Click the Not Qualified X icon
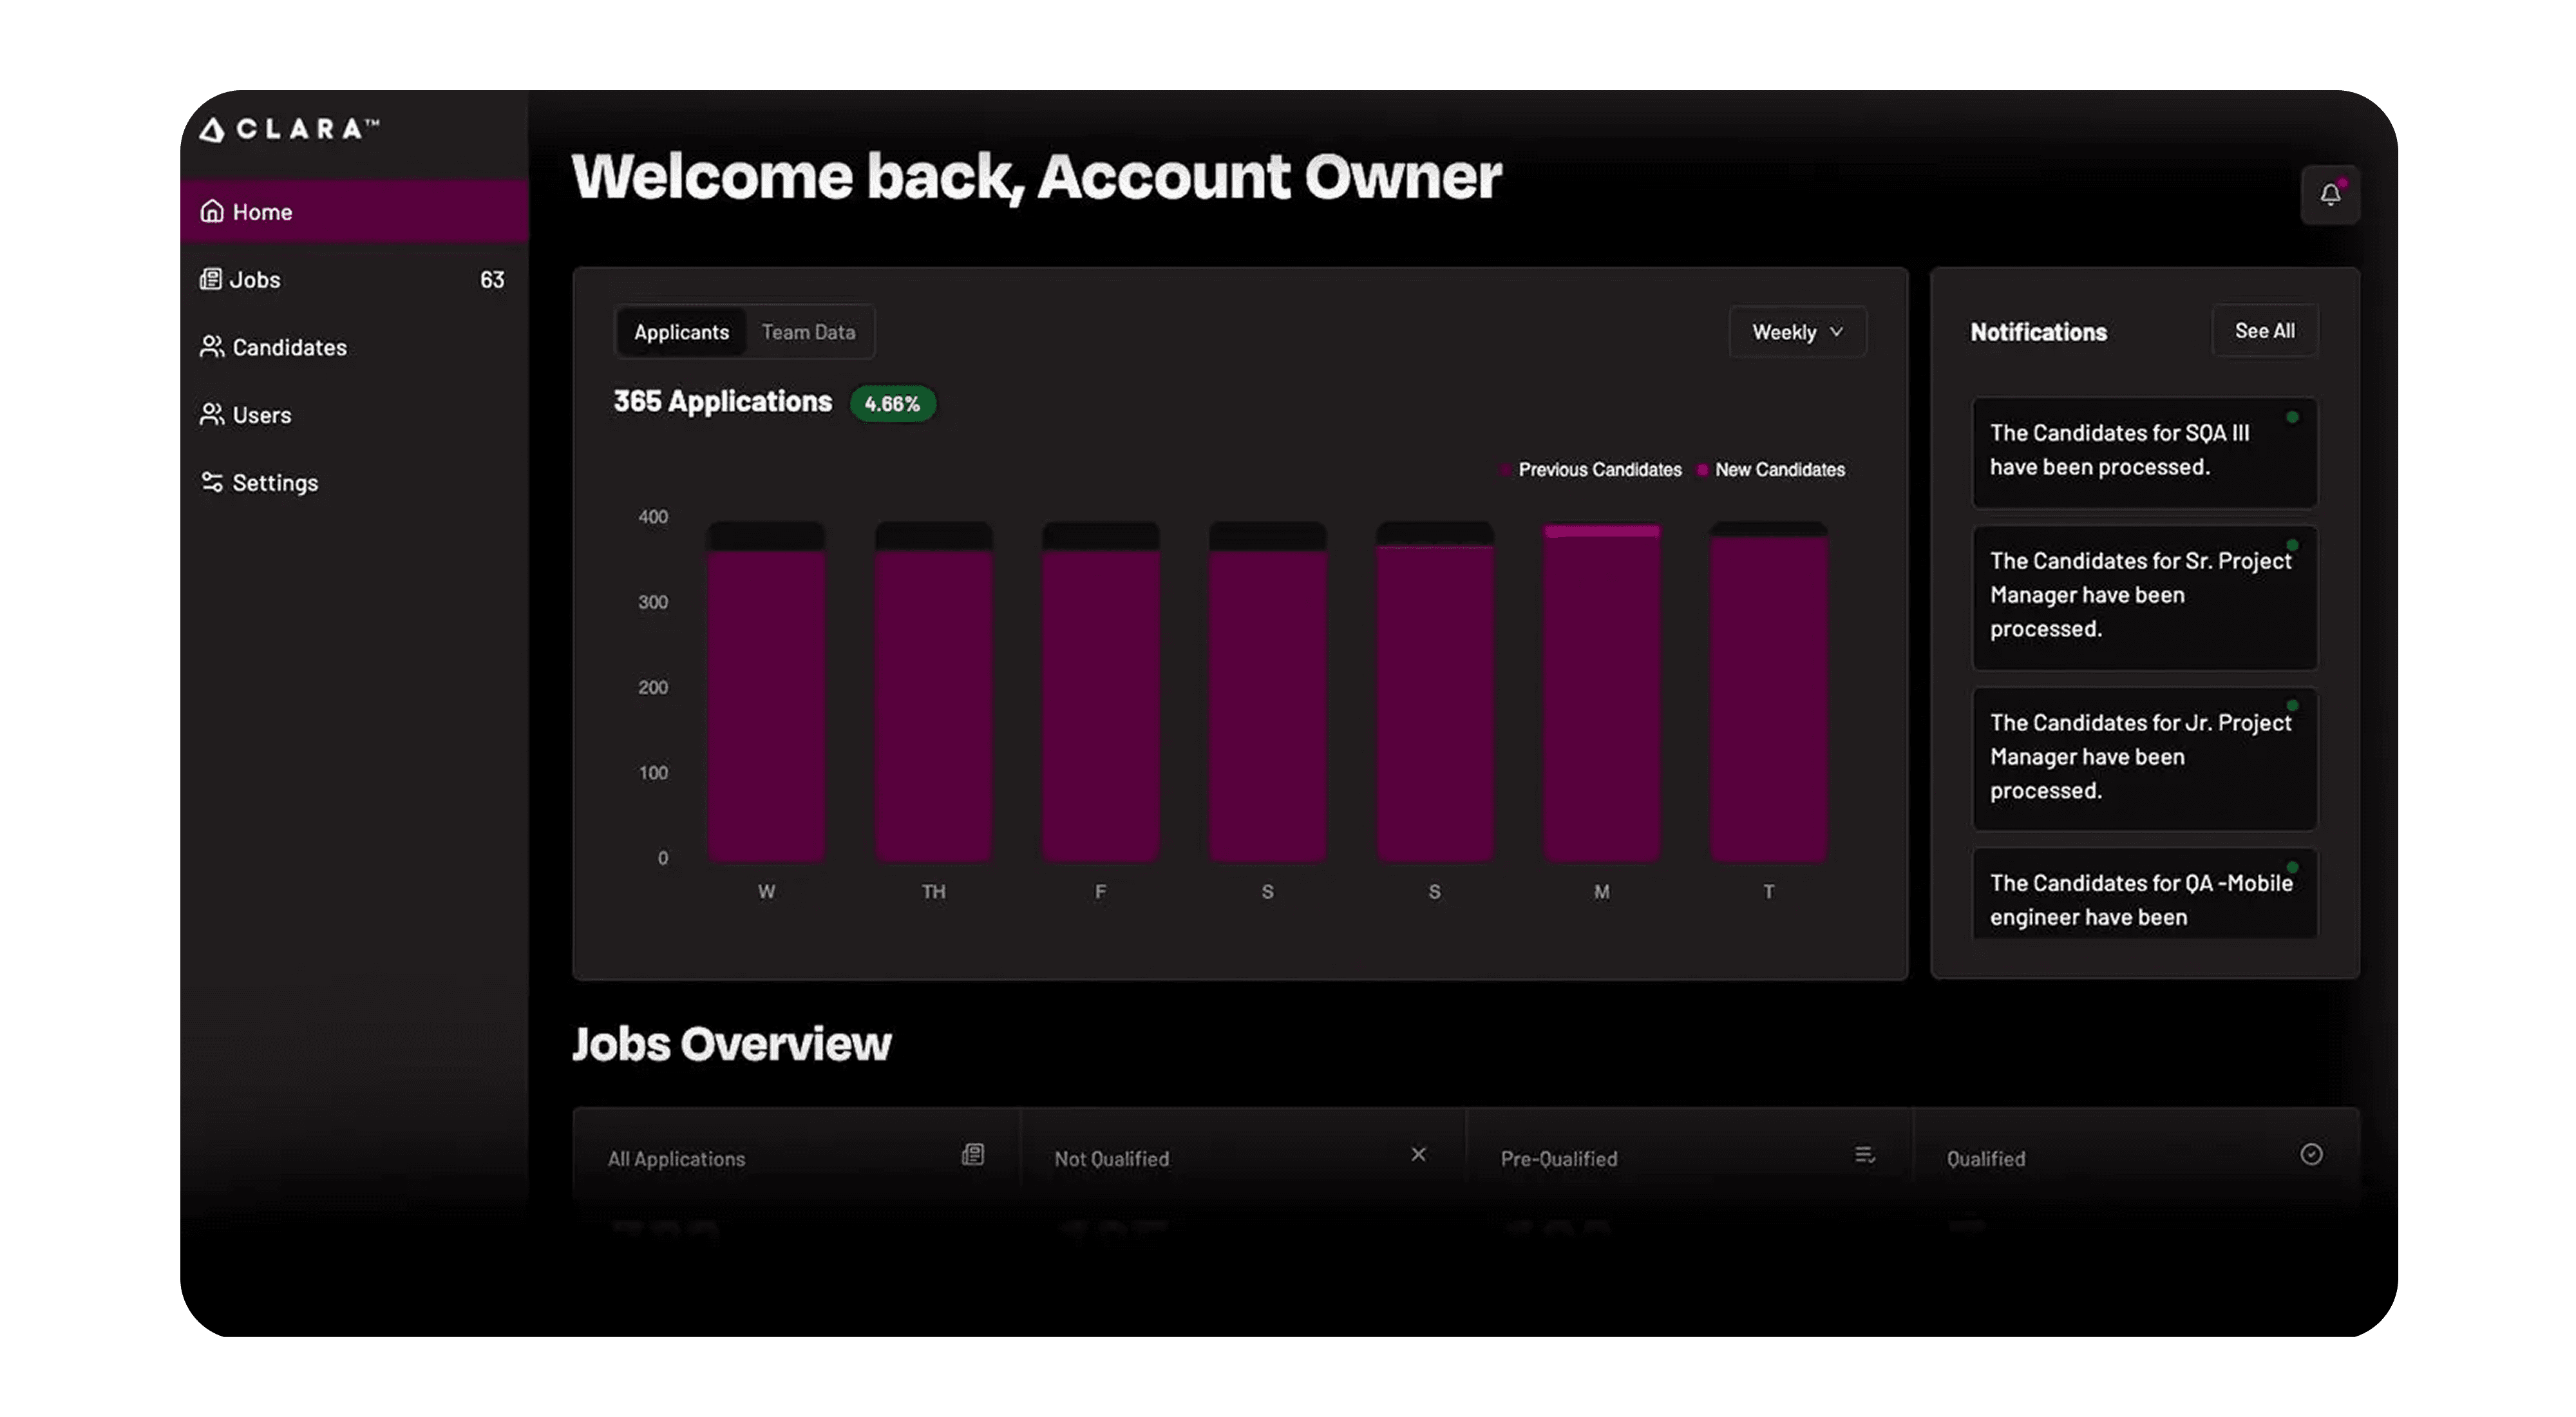The image size is (2576, 1417). (x=1418, y=1155)
